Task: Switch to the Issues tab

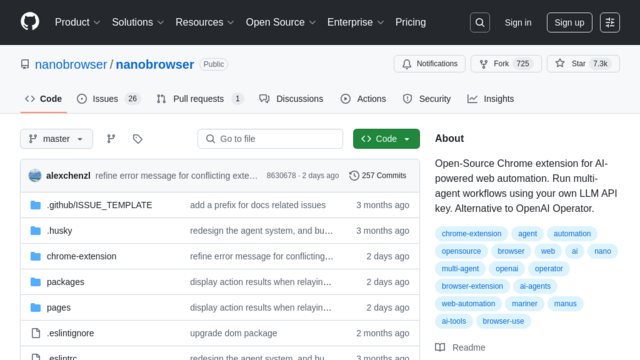Action: click(x=109, y=99)
